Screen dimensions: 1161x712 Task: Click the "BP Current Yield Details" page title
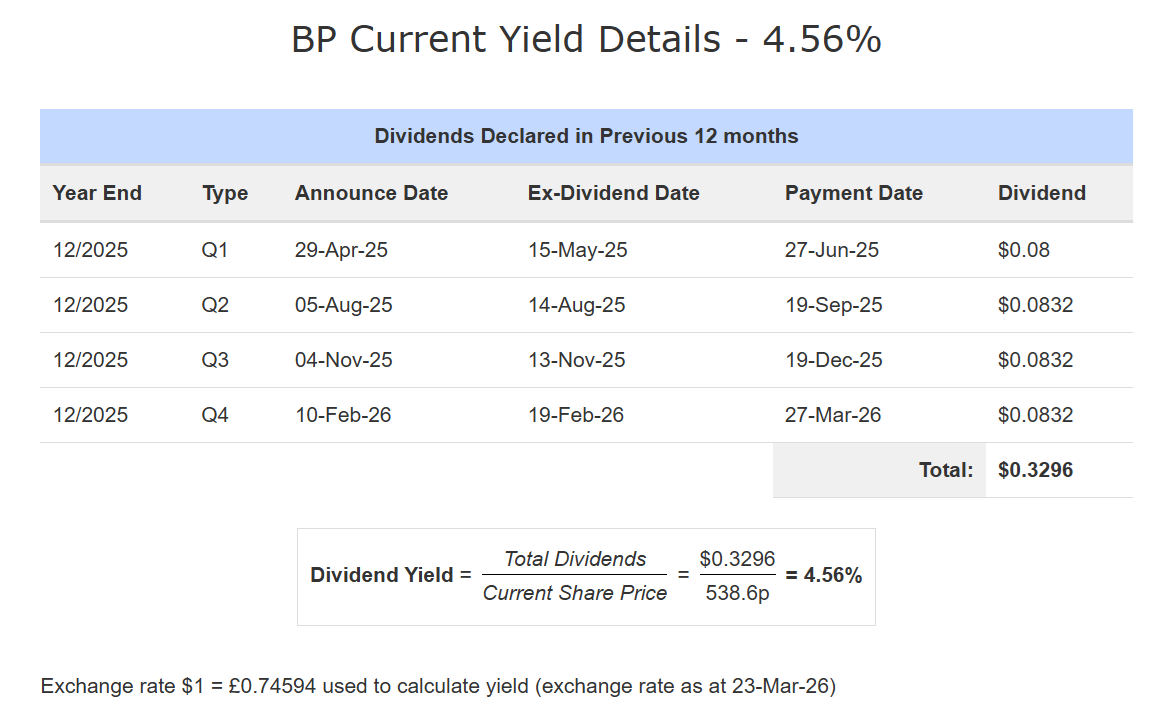point(586,40)
